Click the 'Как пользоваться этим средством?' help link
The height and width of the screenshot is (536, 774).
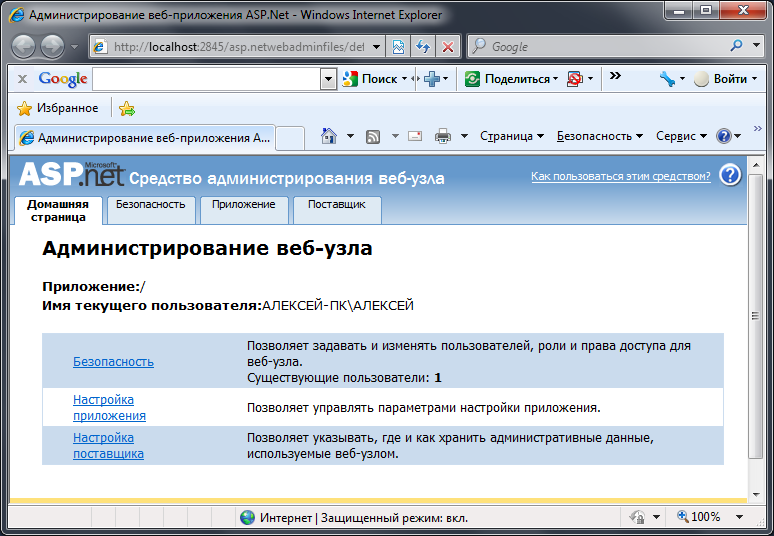click(x=620, y=176)
